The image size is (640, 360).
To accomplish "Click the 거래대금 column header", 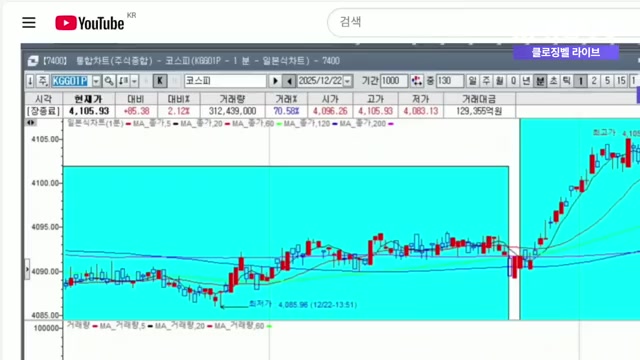I will coord(479,99).
